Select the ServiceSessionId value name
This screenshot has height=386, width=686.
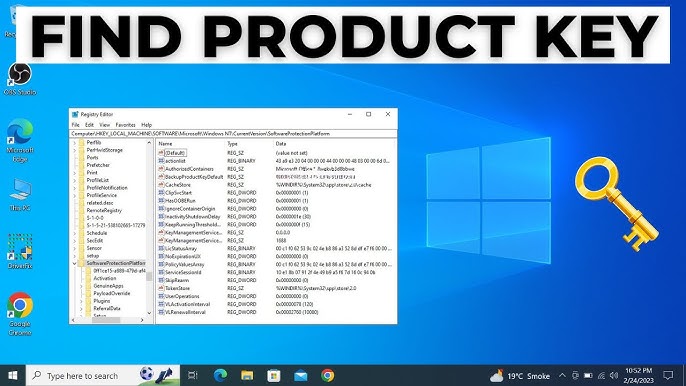point(183,272)
